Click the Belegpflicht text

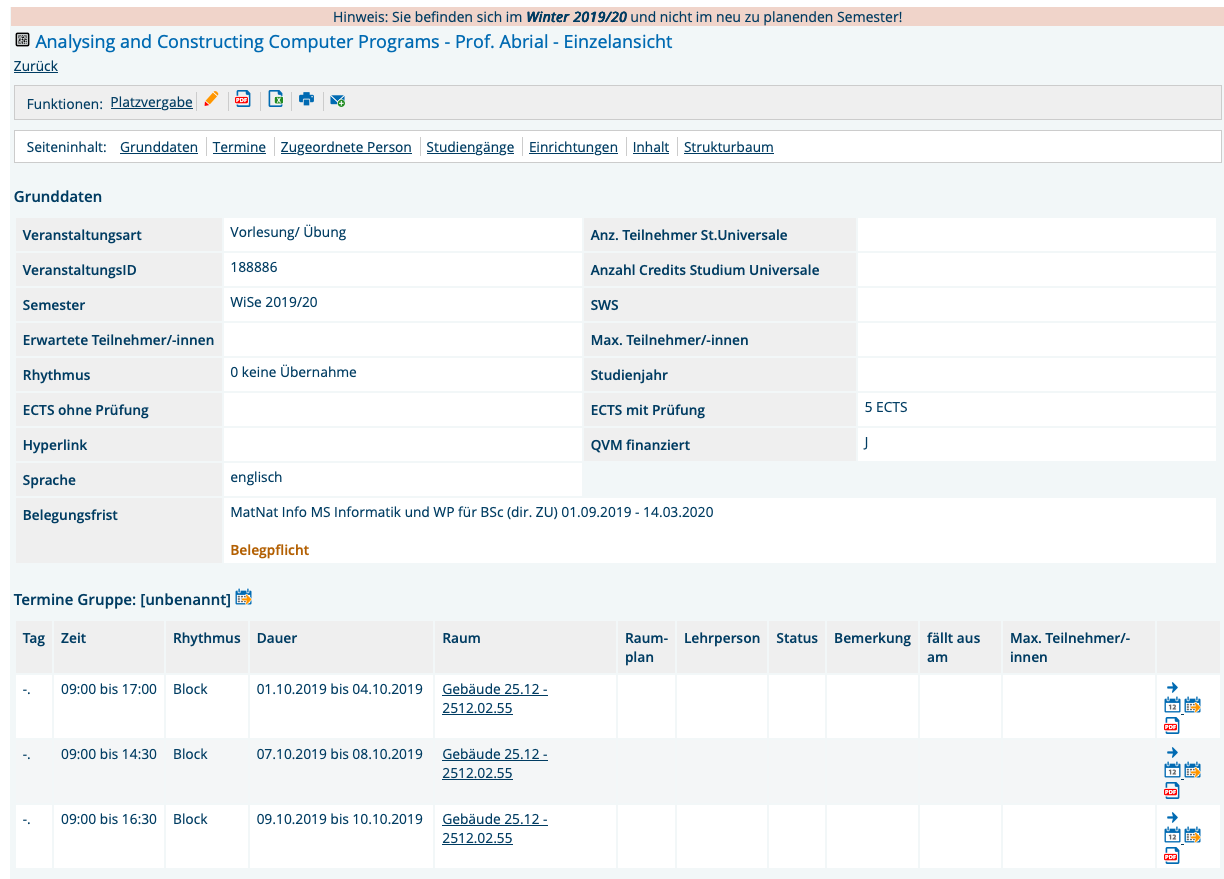pos(269,550)
